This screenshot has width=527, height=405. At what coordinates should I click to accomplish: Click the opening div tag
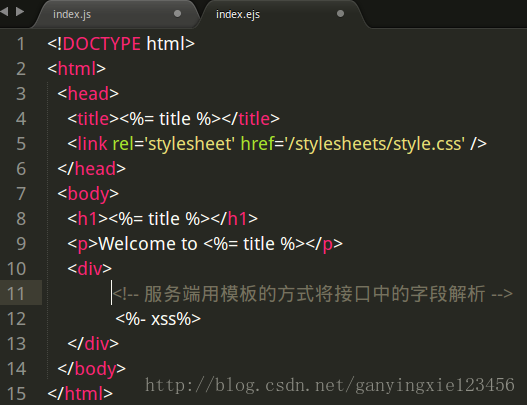90,269
